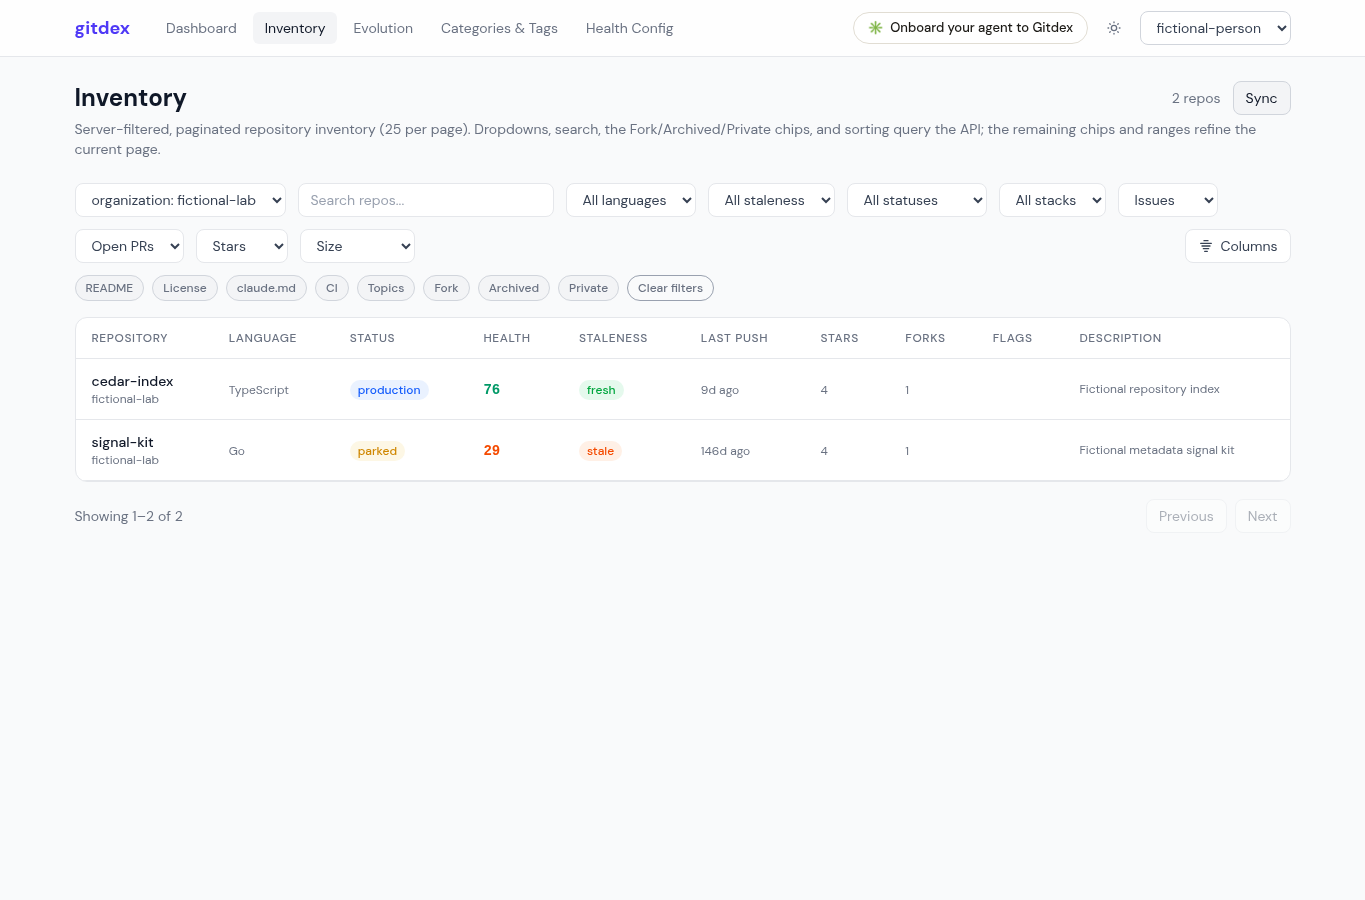
Task: Open the All stacks dropdown
Action: [x=1052, y=200]
